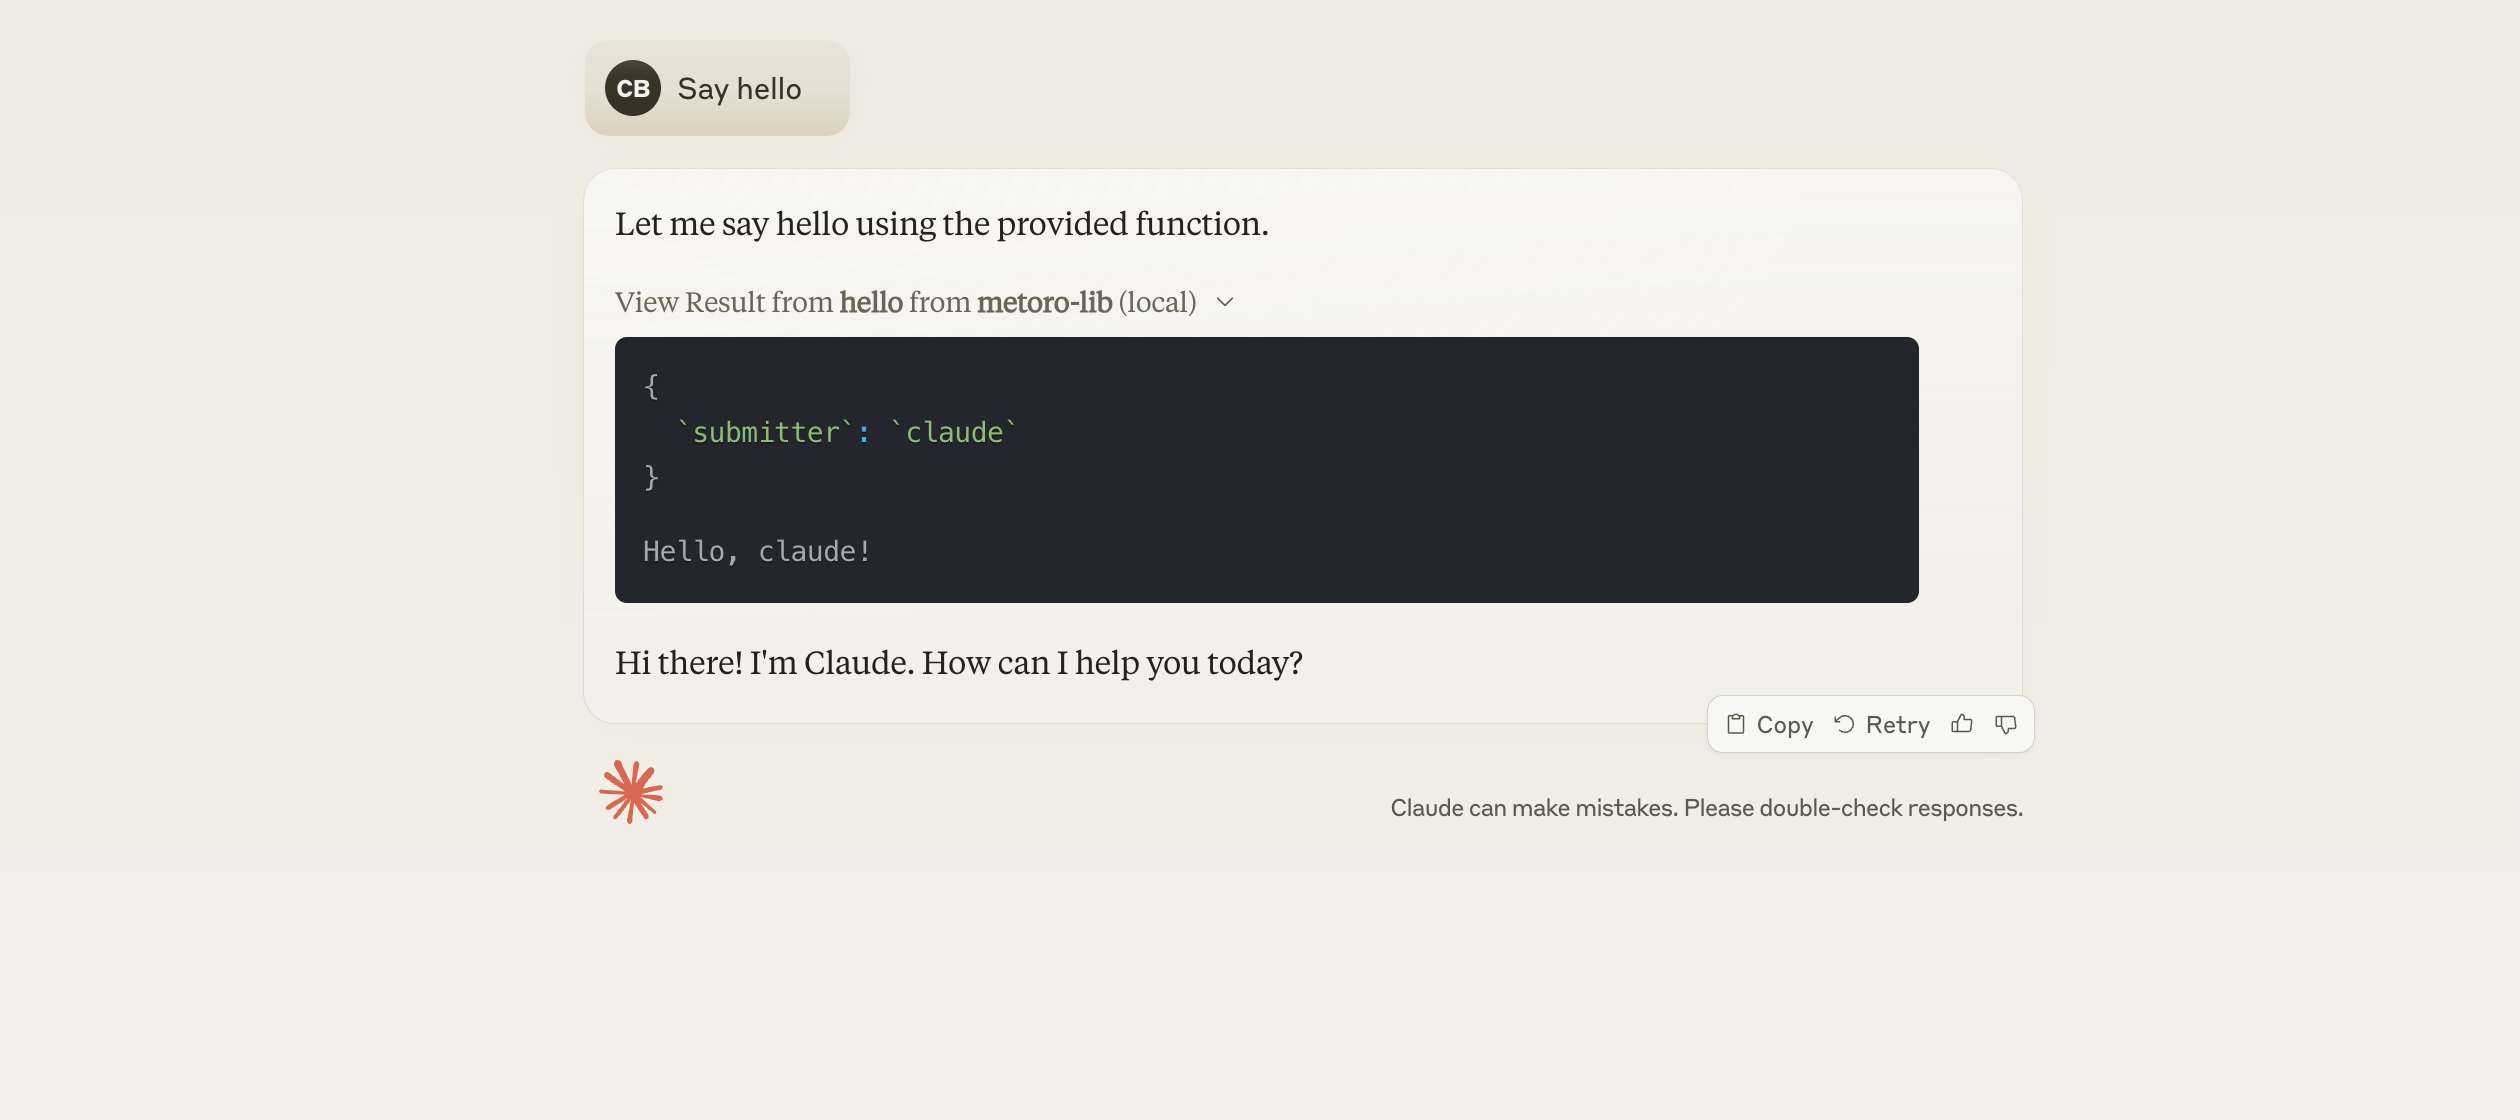Screen dimensions: 2520x1120
Task: Click the bold hello tool name link
Action: pos(869,302)
